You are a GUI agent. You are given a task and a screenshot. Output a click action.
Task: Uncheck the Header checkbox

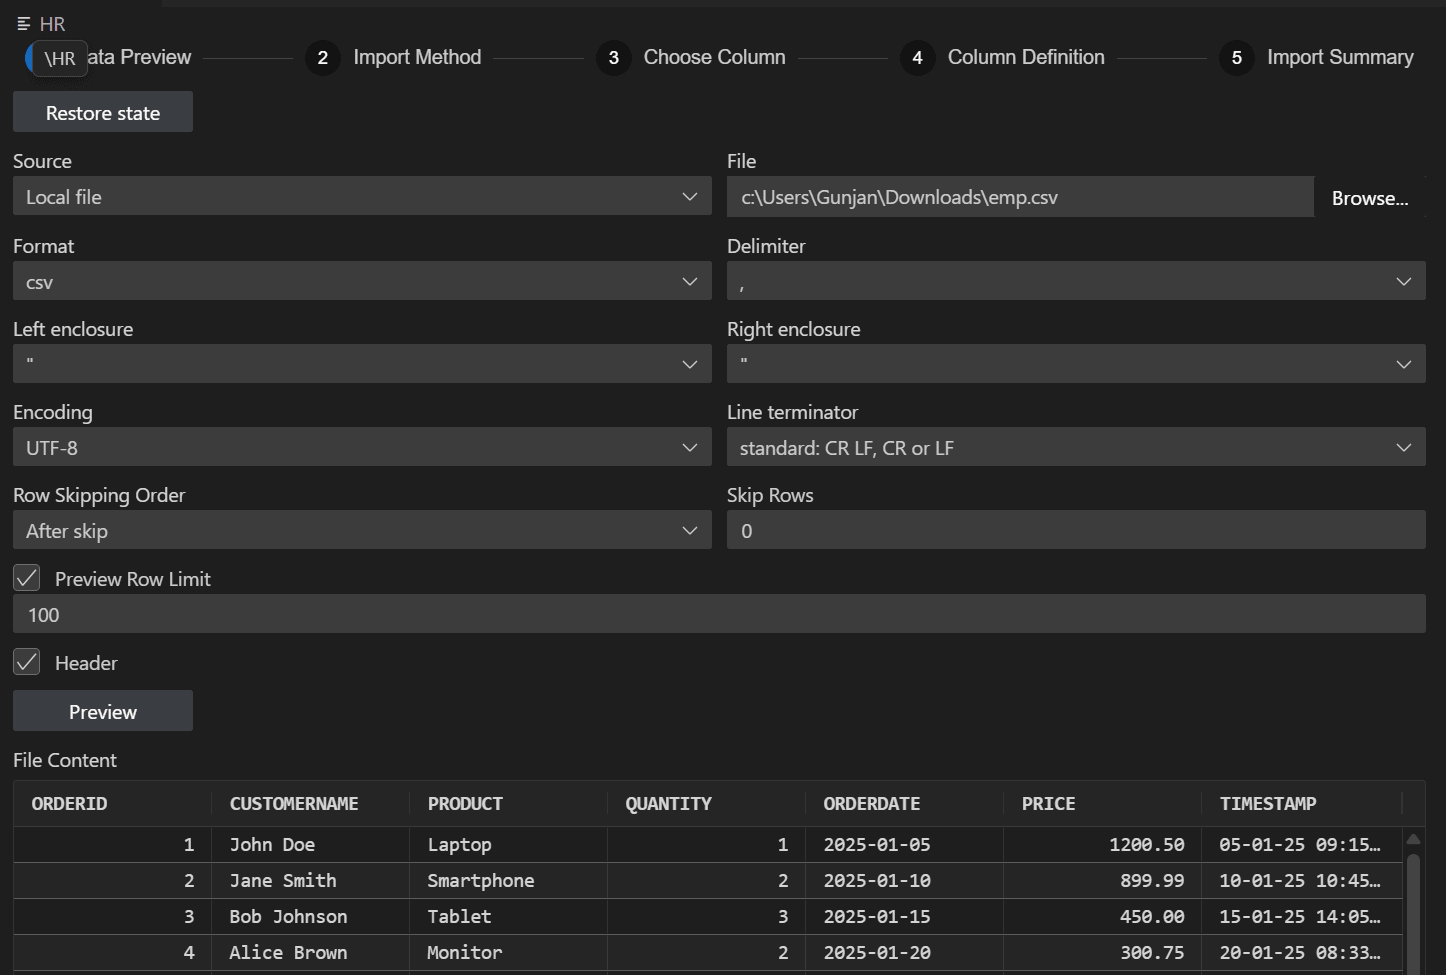click(26, 662)
